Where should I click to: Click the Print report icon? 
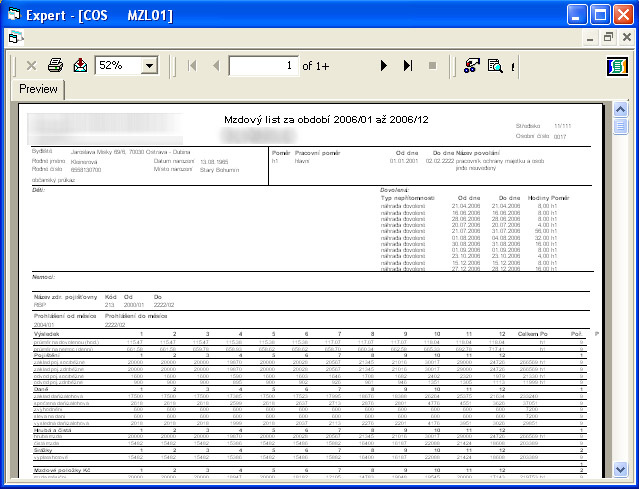point(56,66)
